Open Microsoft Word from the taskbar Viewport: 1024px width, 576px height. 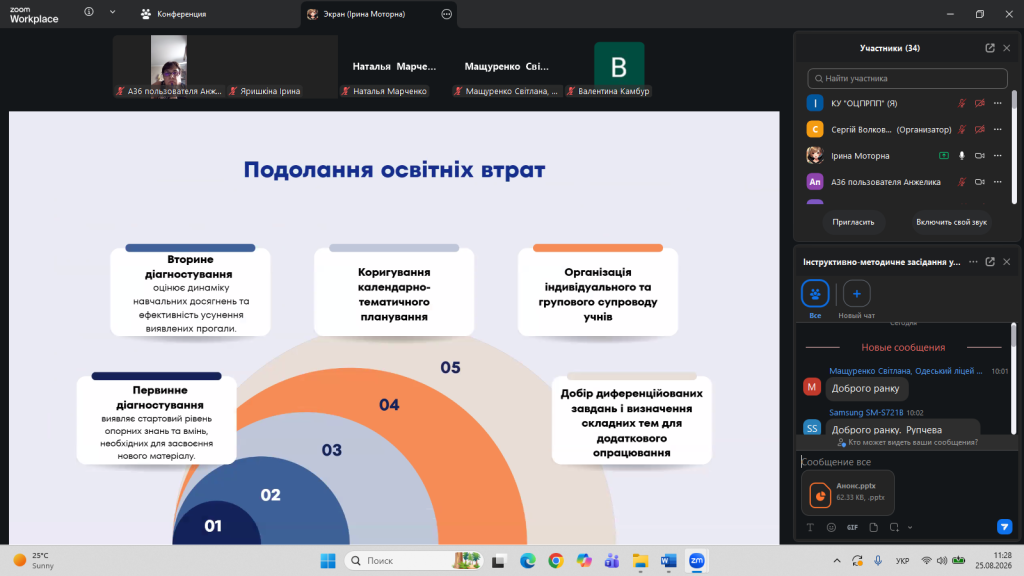[668, 560]
